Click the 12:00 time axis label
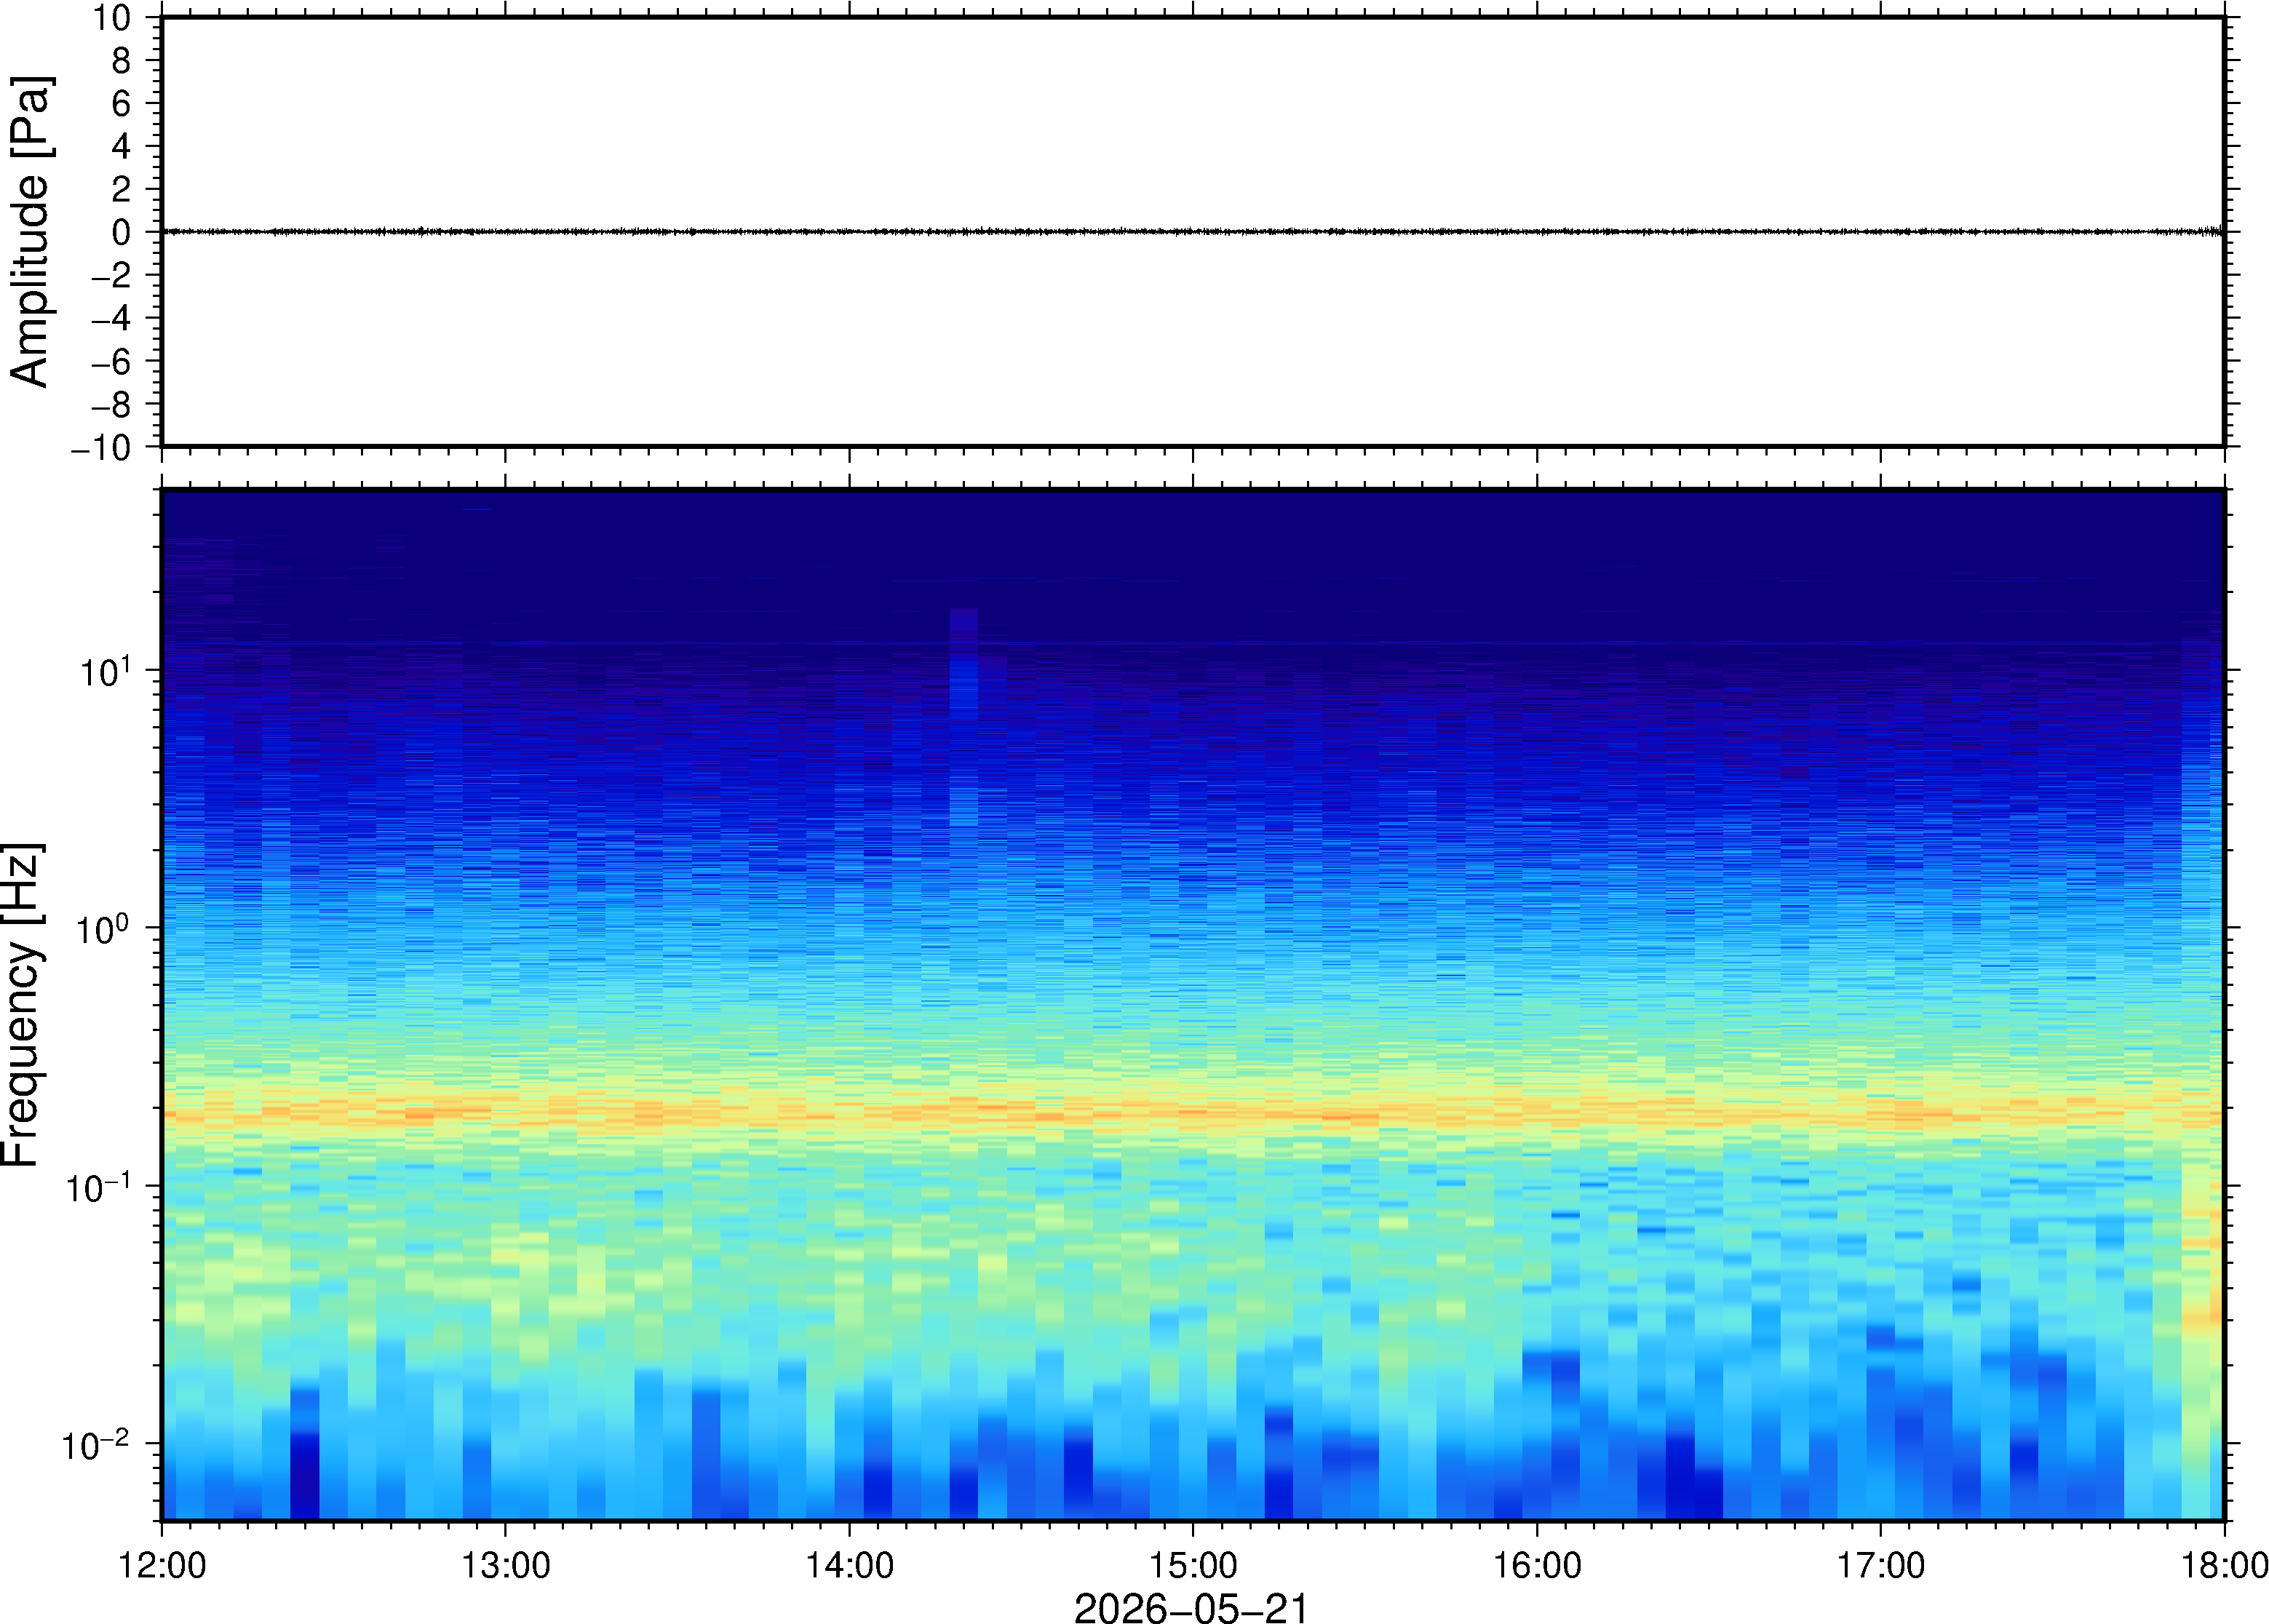The image size is (2269, 1624). click(x=162, y=1565)
